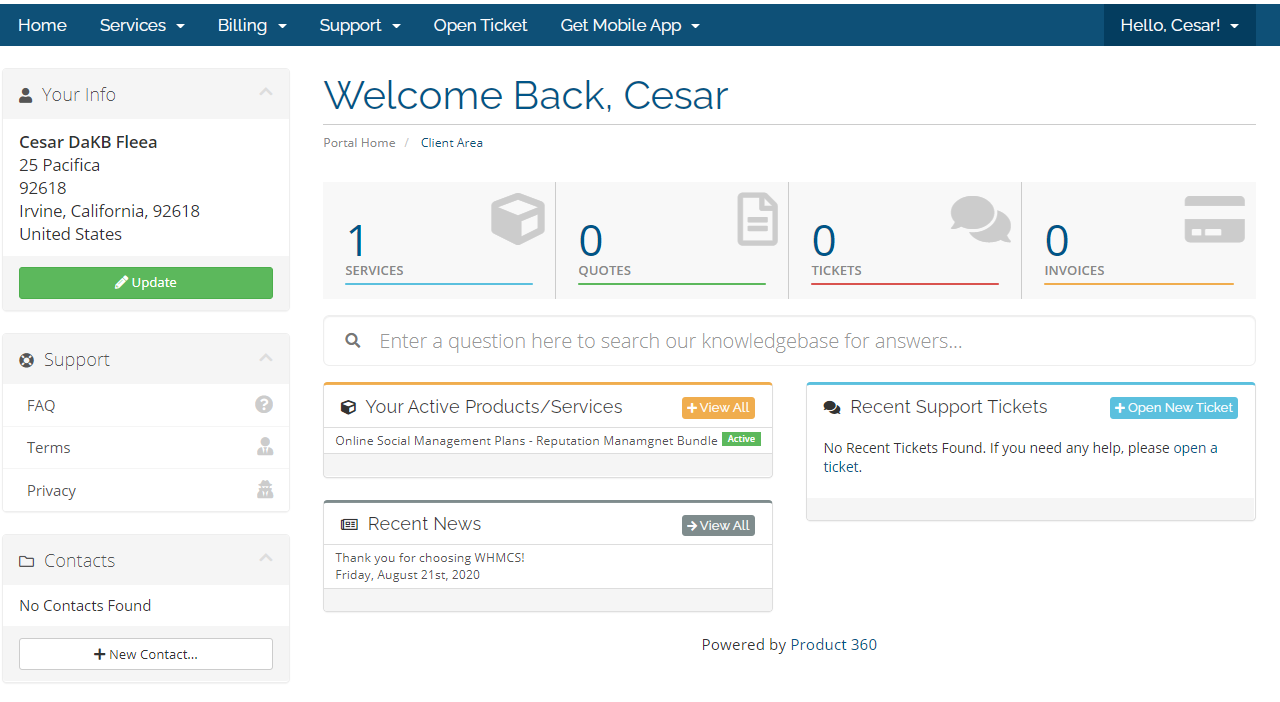Open the Terms sidebar link
The width and height of the screenshot is (1280, 702).
click(x=146, y=448)
